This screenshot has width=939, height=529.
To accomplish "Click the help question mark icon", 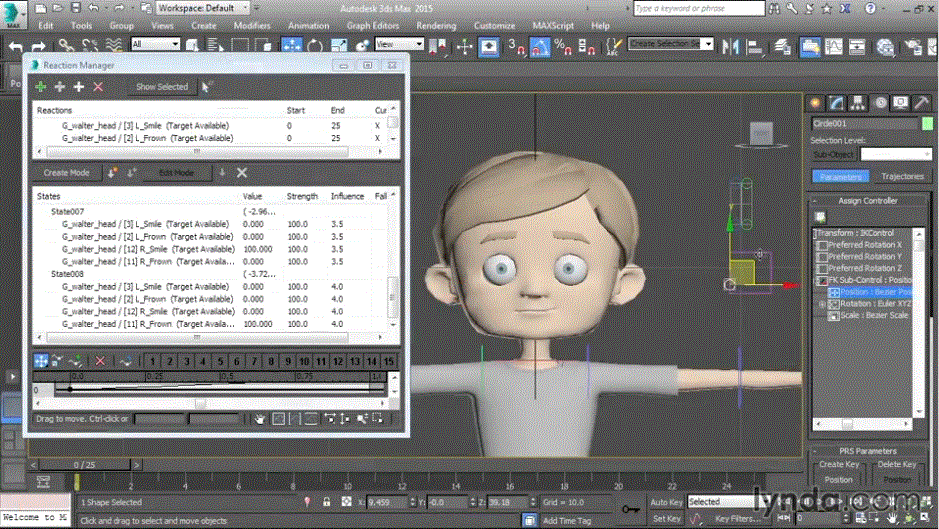I will pyautogui.click(x=871, y=8).
